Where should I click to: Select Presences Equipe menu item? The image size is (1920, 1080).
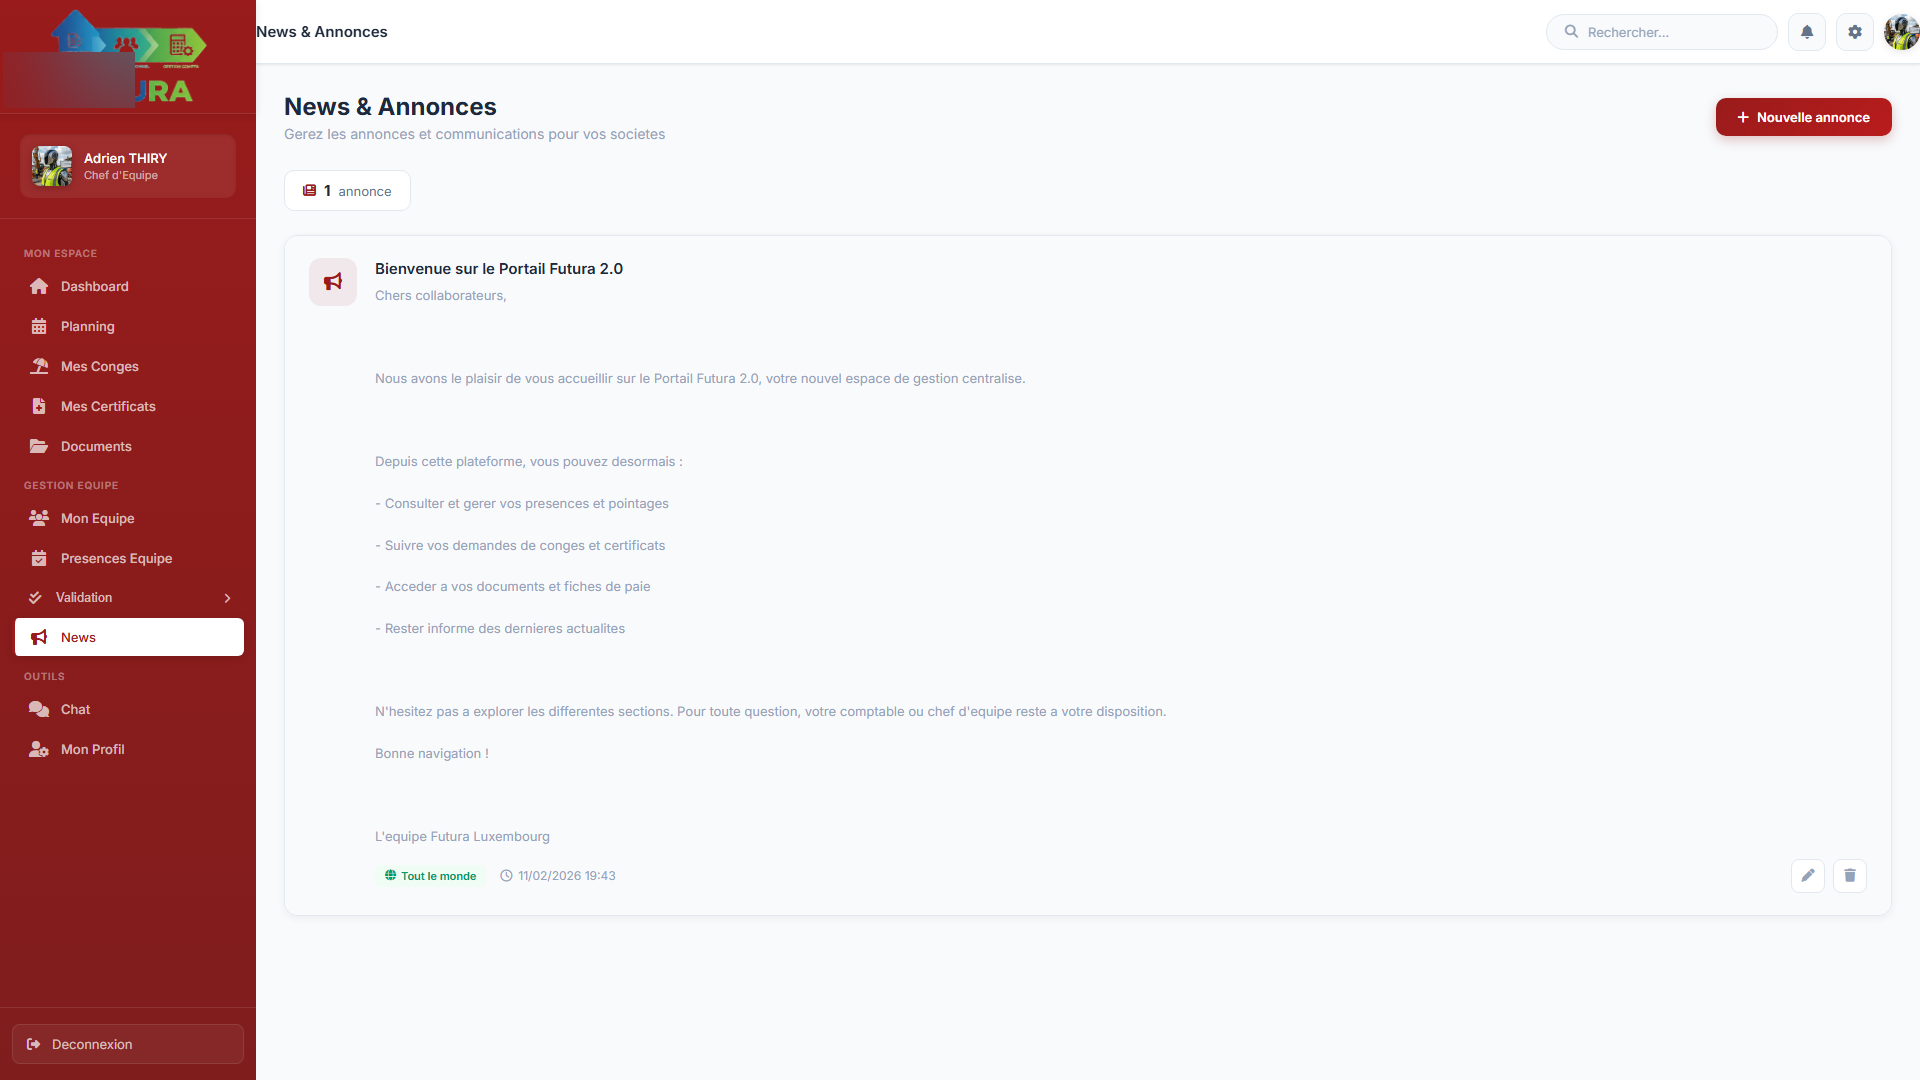[x=116, y=559]
